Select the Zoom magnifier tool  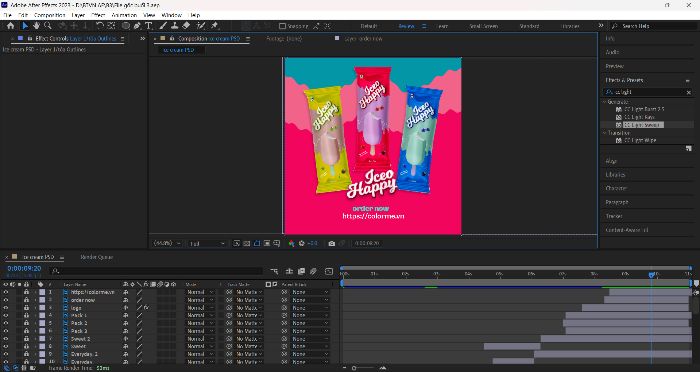click(x=47, y=26)
